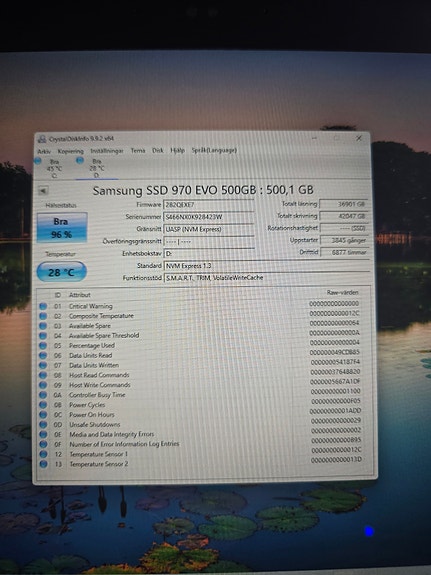431x575 pixels.
Task: Click the Uppstarter 3845 gånger value
Action: tap(343, 240)
